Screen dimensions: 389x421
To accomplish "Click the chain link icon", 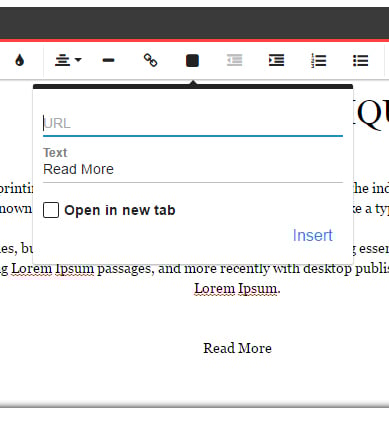I will 150,61.
